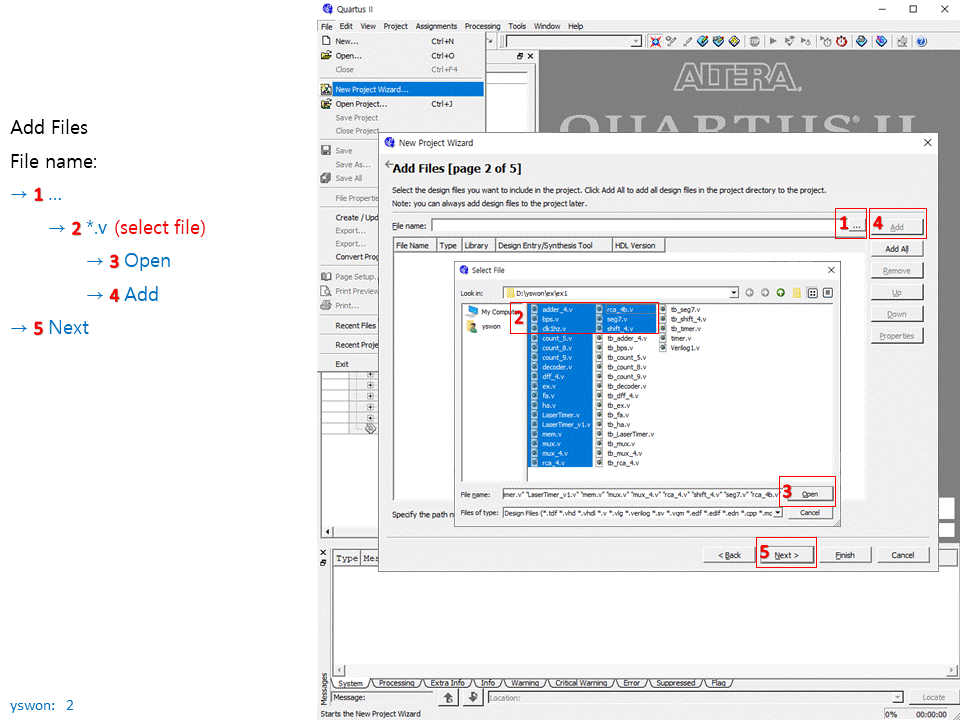The width and height of the screenshot is (960, 720).
Task: Switch to the Suppressed messages tab
Action: (x=675, y=683)
